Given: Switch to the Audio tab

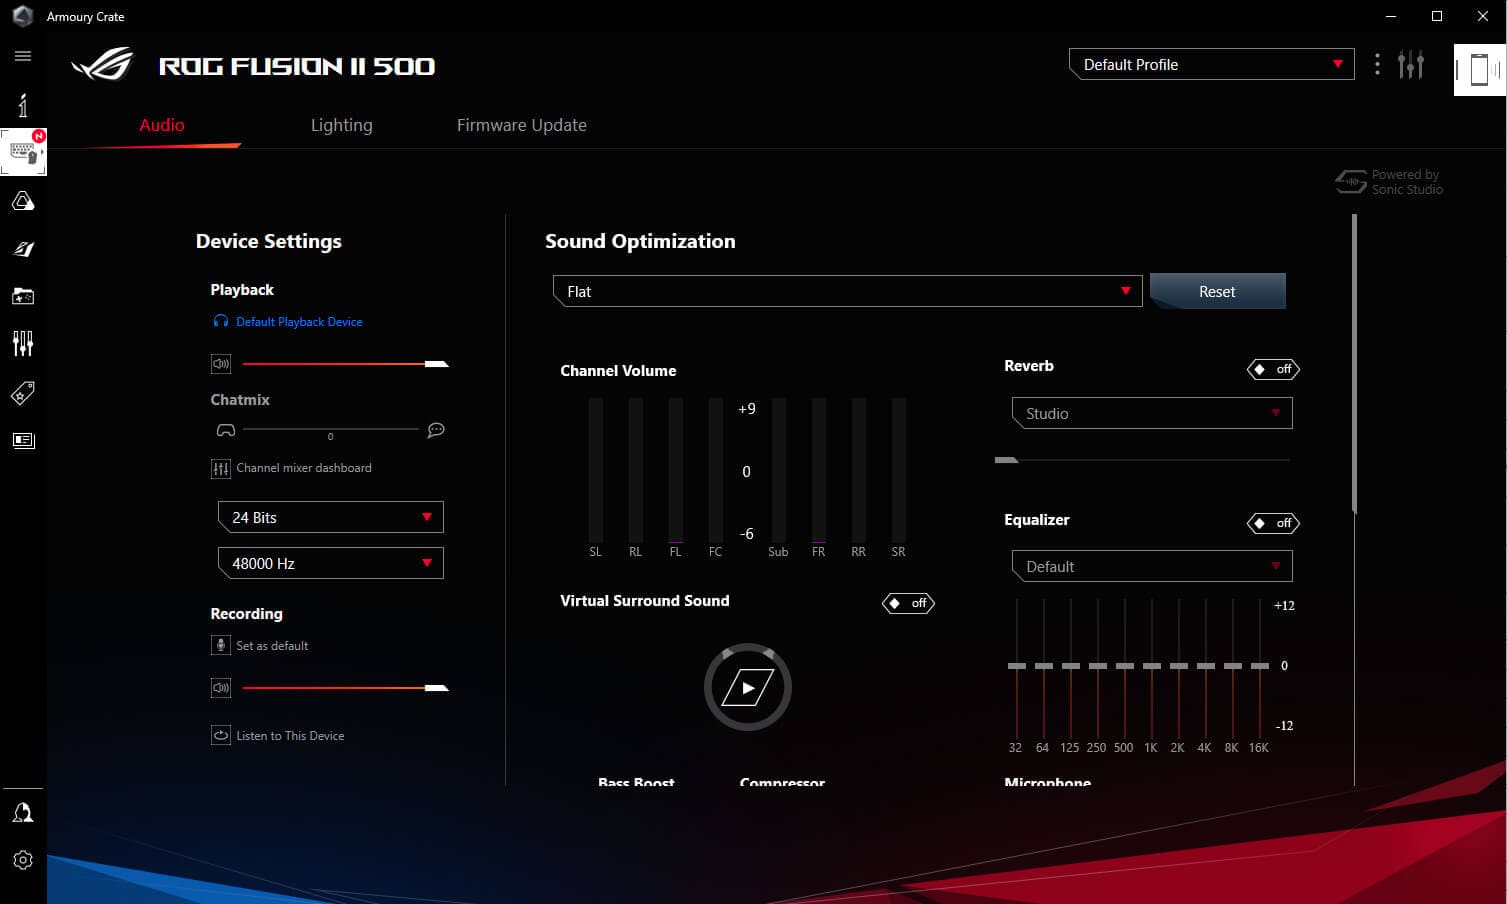Looking at the screenshot, I should click(162, 125).
